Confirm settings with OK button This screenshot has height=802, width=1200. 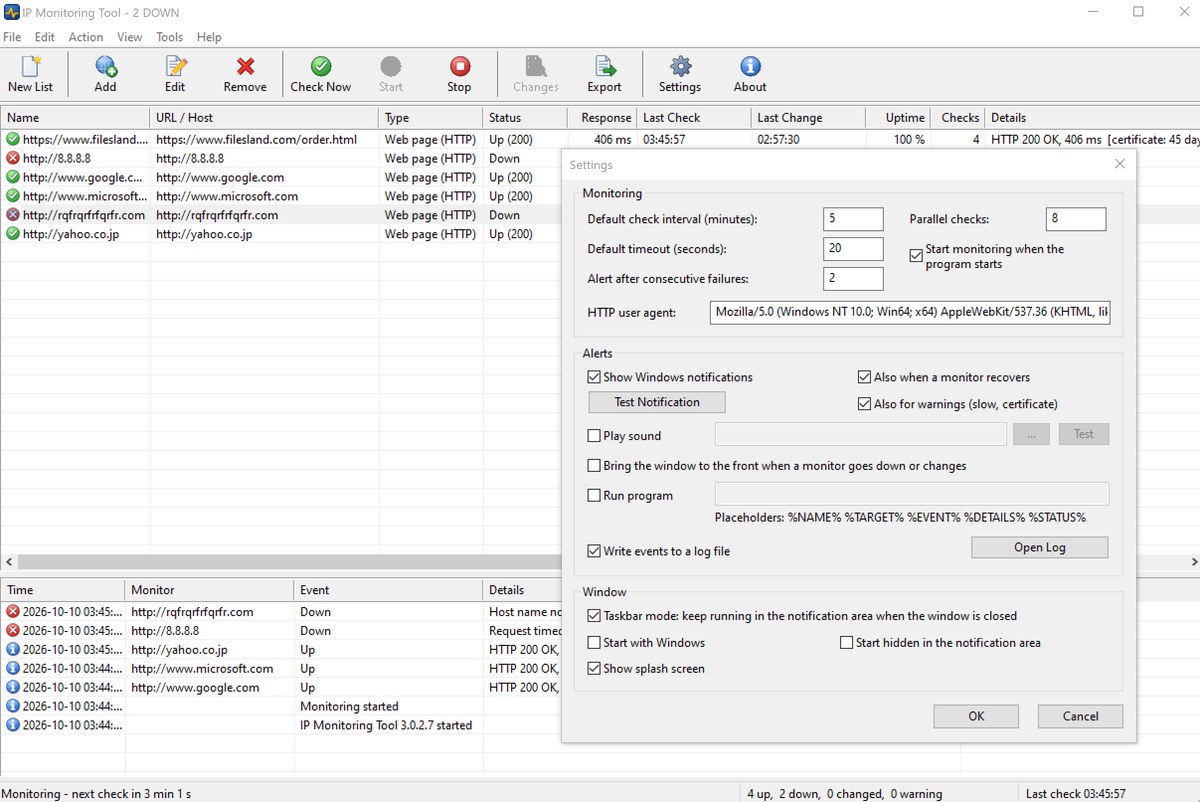pos(976,716)
